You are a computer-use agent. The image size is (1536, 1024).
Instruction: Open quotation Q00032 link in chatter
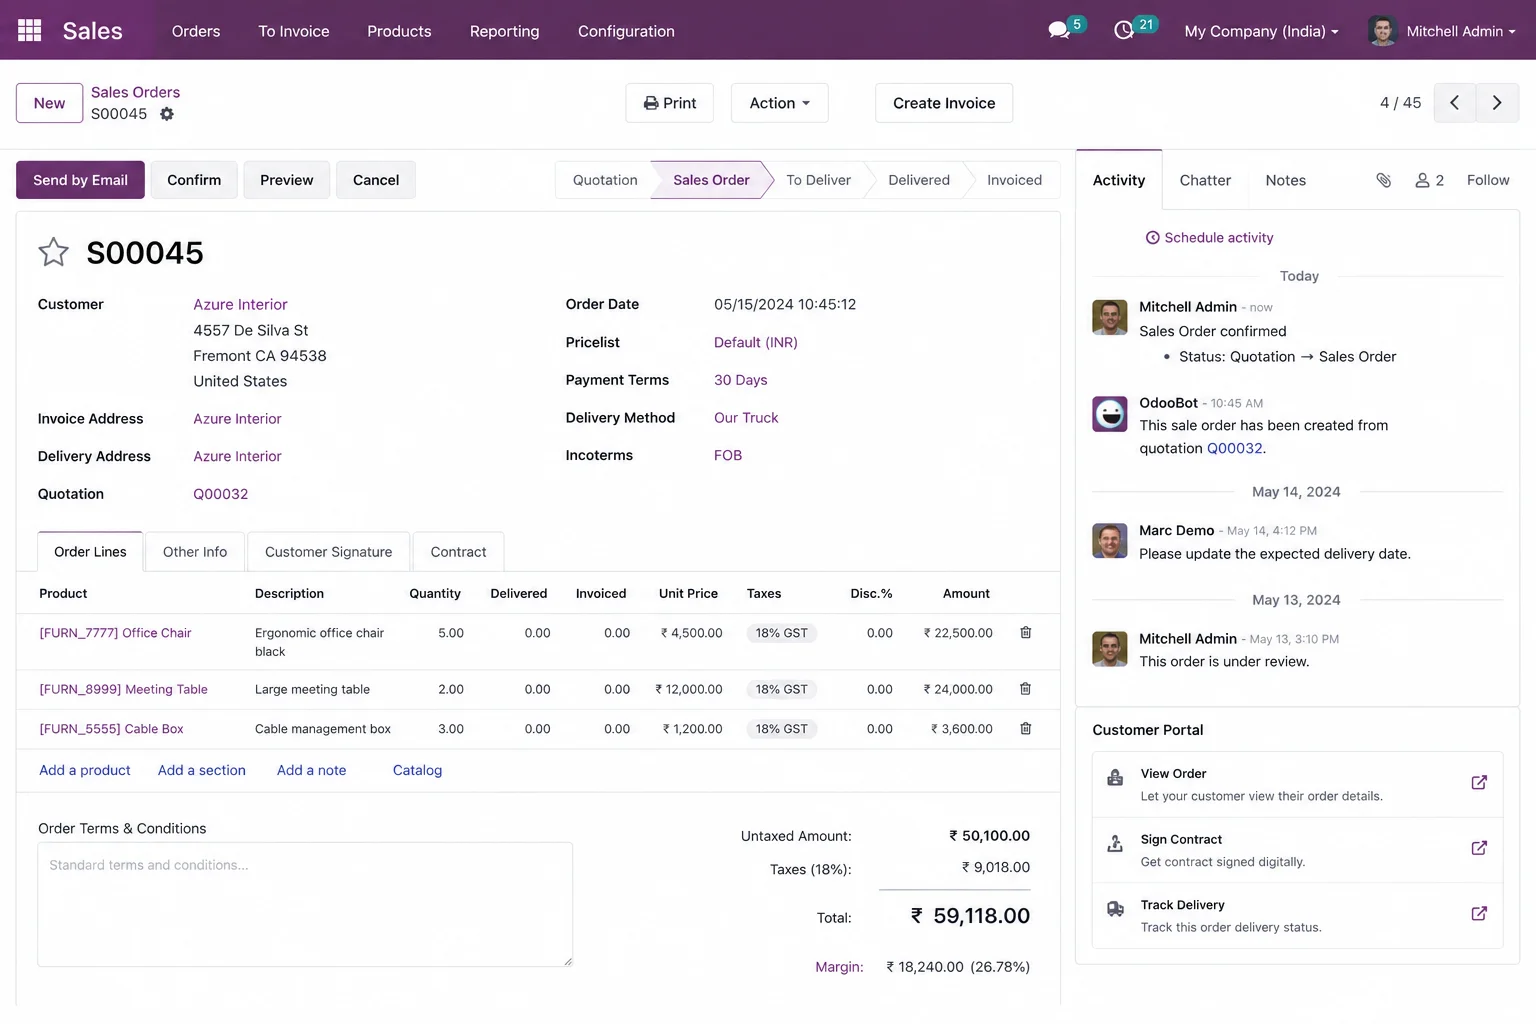coord(1235,448)
